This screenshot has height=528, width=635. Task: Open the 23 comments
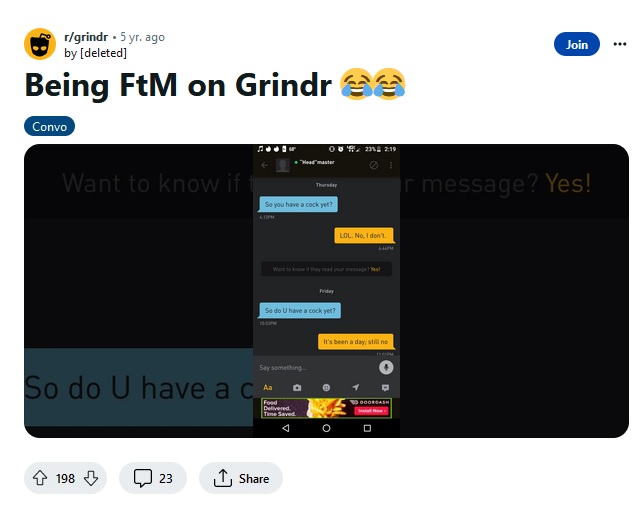153,478
